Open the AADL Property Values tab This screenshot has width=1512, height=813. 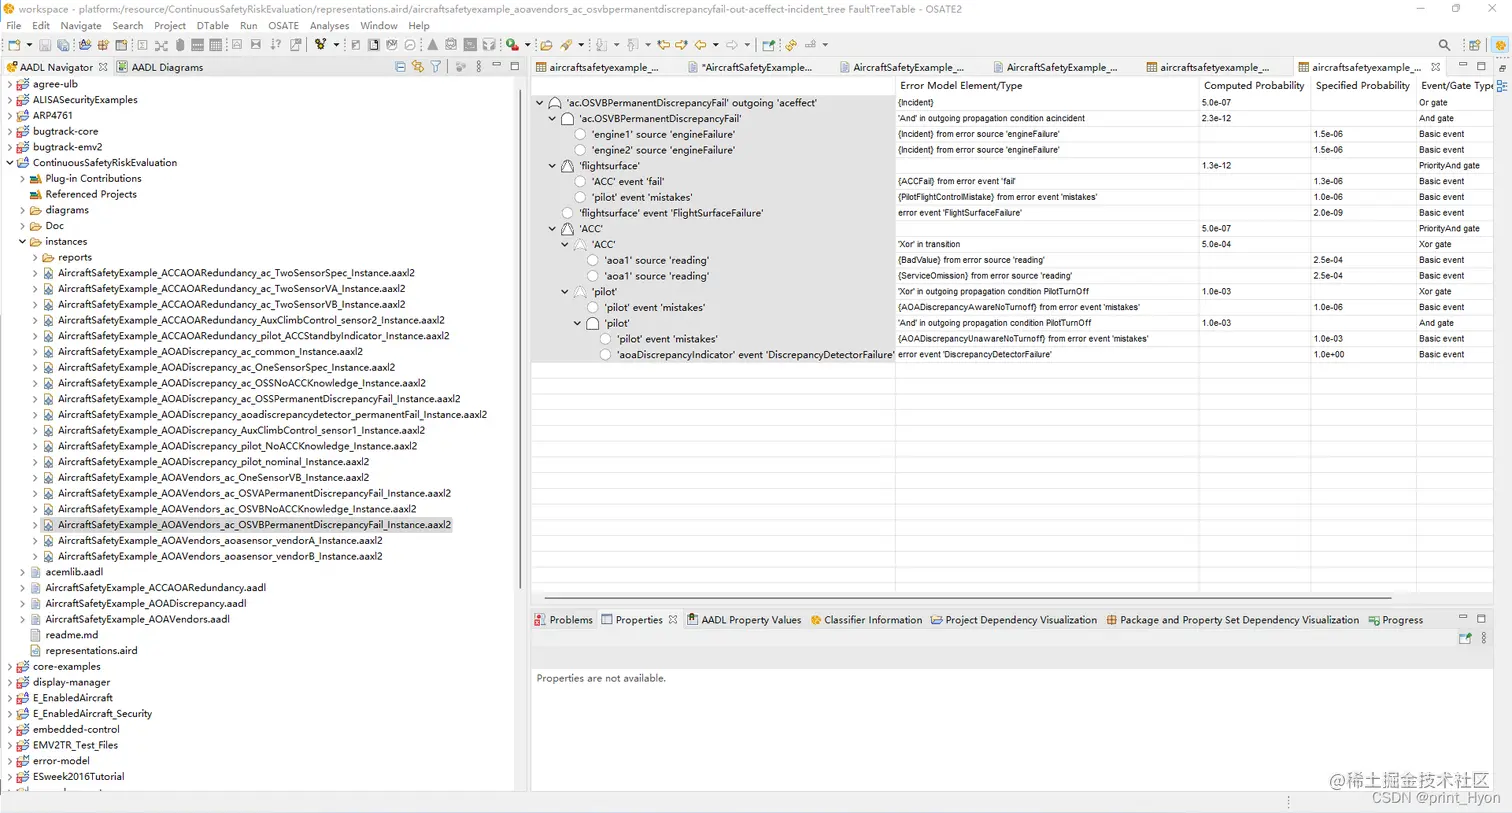pos(743,620)
